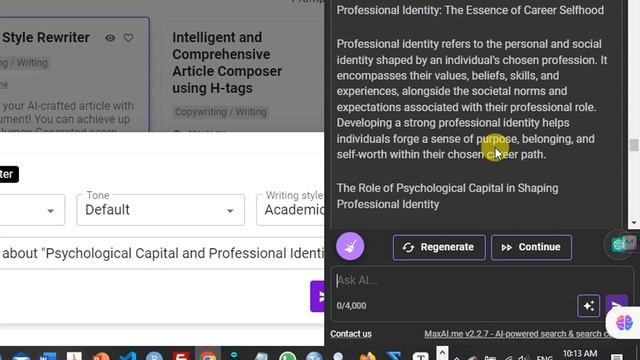Screen dimensions: 640x360
Task: Click the Regenerate button
Action: tap(439, 247)
